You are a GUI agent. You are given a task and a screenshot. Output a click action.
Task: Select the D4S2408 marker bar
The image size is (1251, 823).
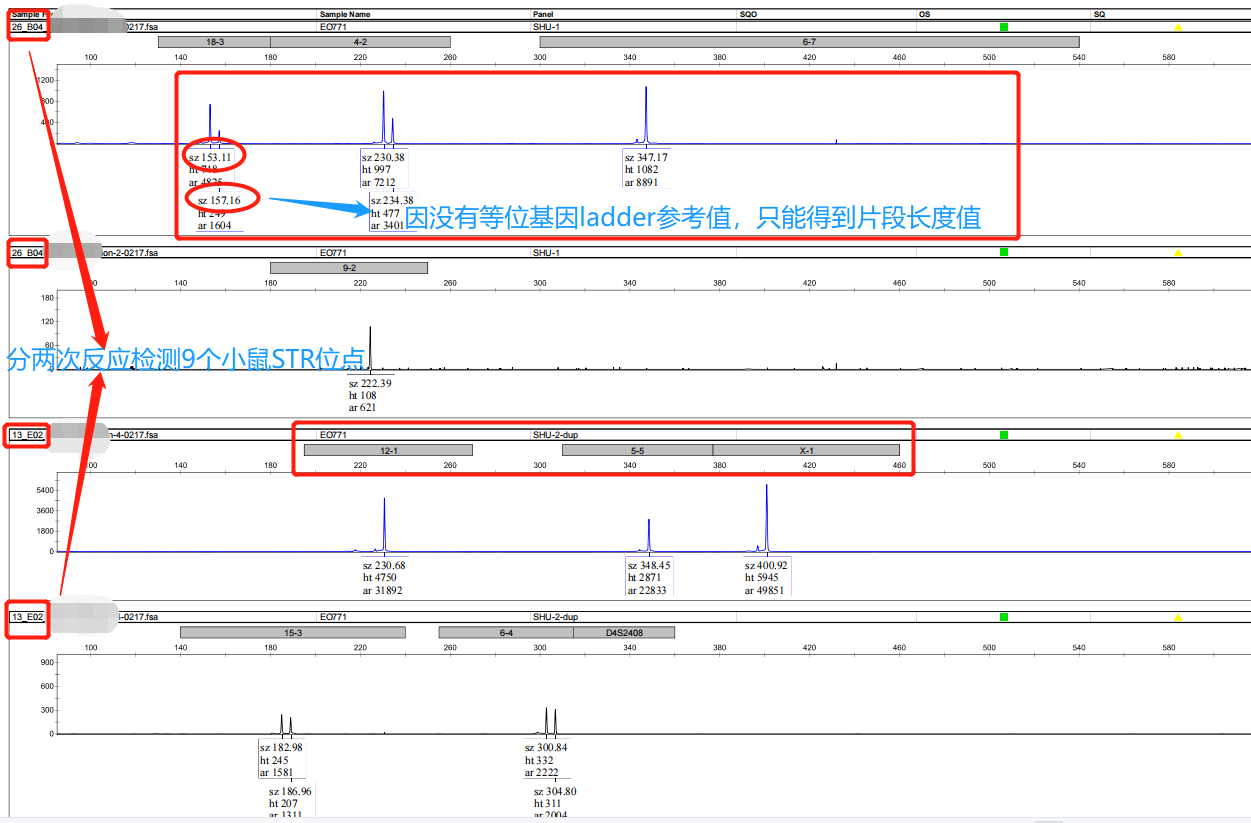pyautogui.click(x=624, y=632)
